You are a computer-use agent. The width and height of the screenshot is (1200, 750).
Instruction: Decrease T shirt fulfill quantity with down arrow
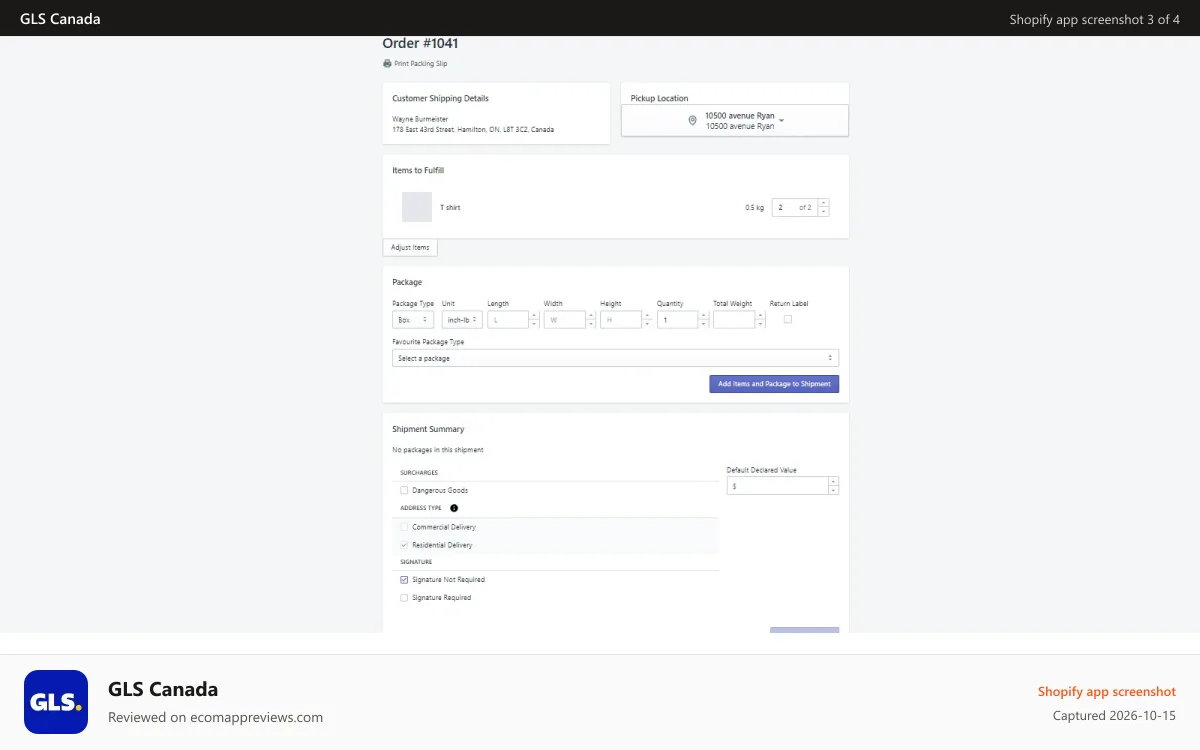[x=824, y=212]
